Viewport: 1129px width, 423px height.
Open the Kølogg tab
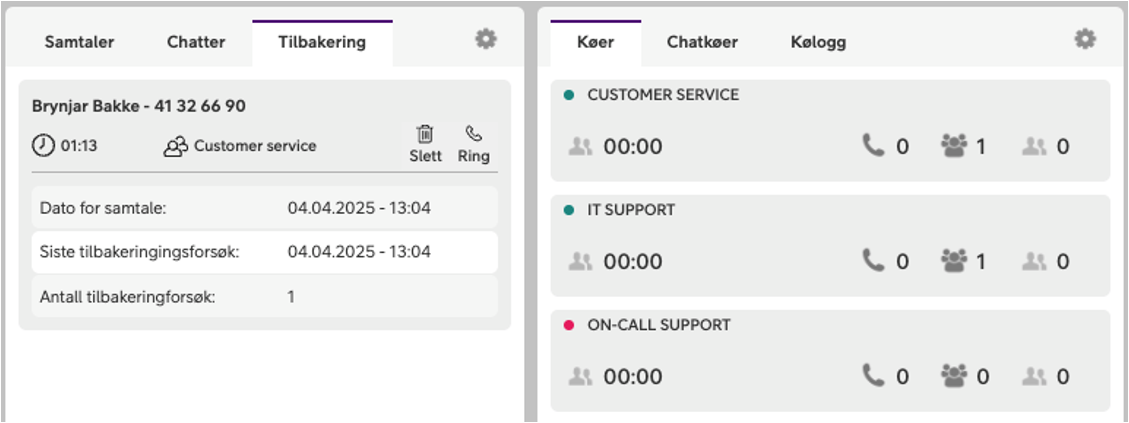click(818, 43)
